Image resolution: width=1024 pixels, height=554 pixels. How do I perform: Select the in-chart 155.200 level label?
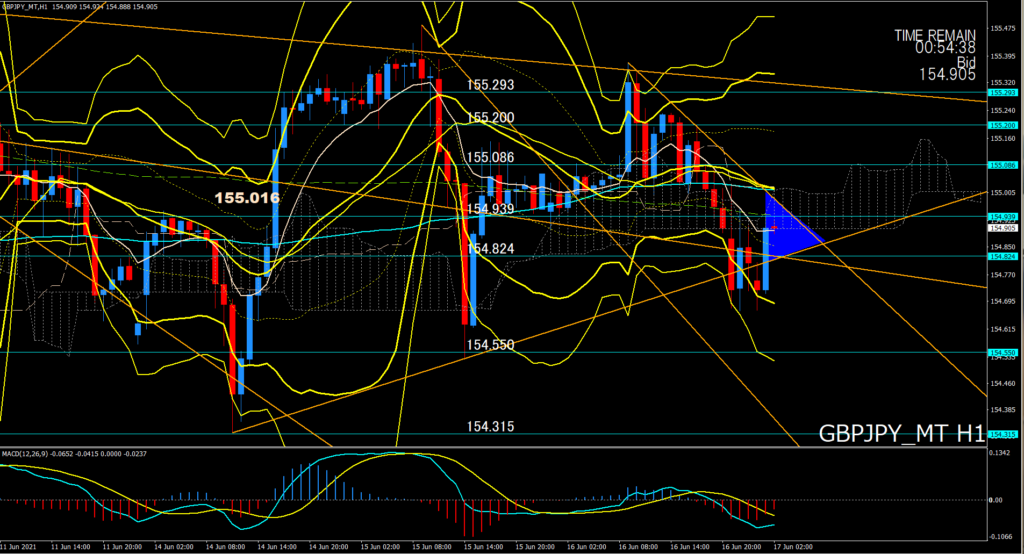pyautogui.click(x=490, y=118)
